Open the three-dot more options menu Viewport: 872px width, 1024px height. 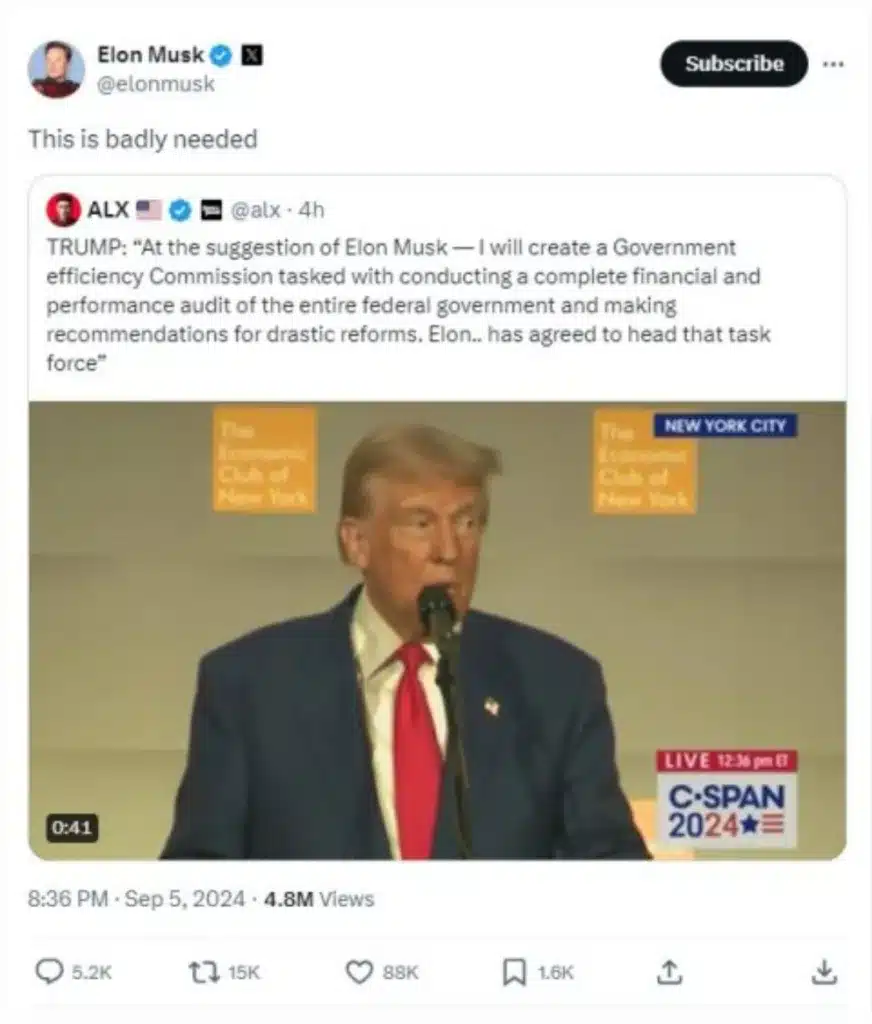[x=833, y=64]
